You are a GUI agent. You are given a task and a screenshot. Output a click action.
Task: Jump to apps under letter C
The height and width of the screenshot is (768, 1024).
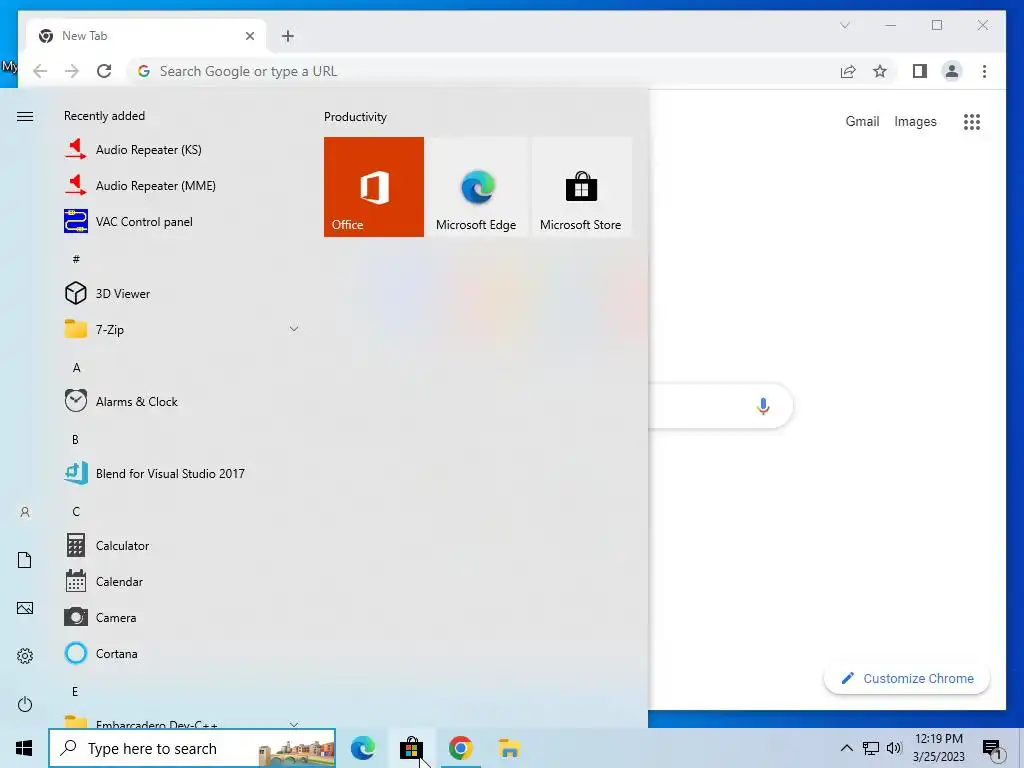76,511
